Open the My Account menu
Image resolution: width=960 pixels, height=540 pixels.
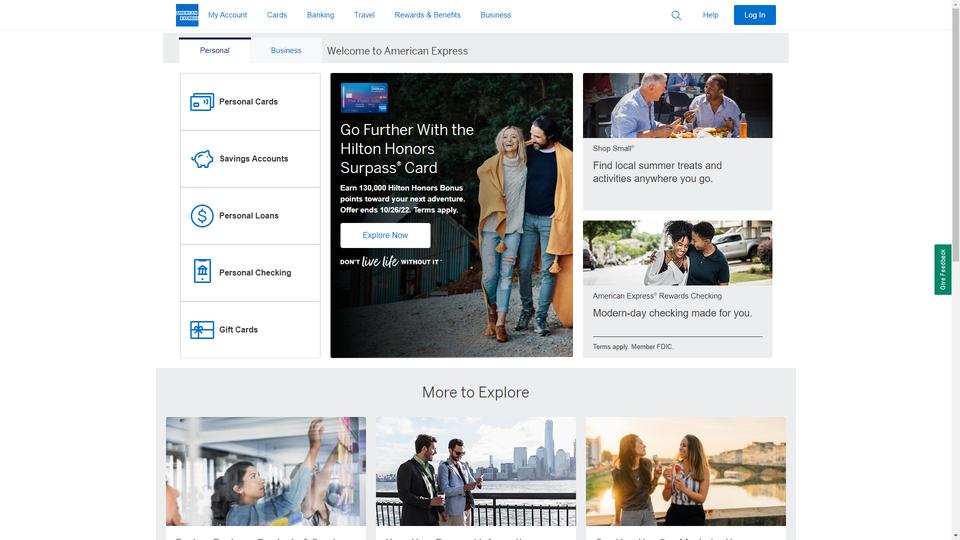(227, 15)
